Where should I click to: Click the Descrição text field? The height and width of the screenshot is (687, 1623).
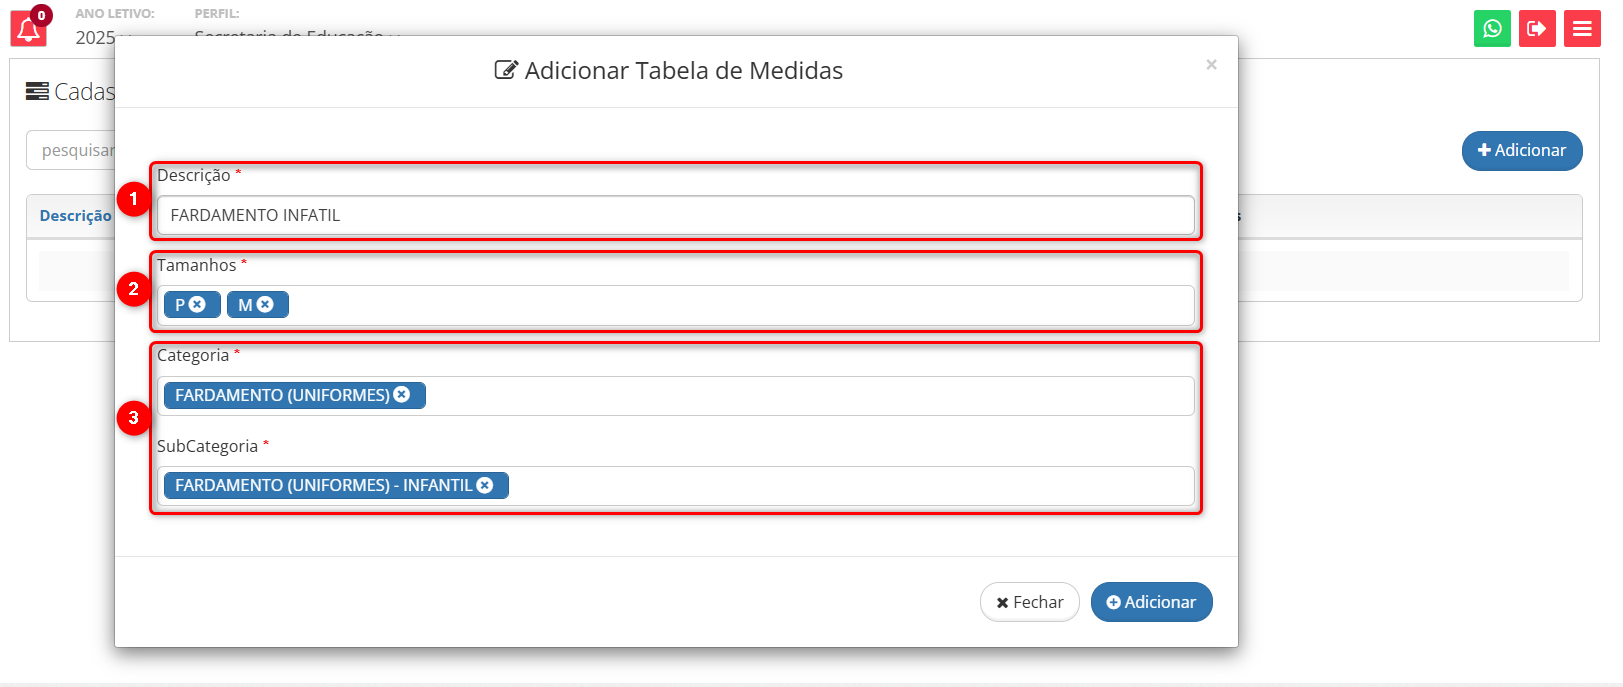(675, 215)
